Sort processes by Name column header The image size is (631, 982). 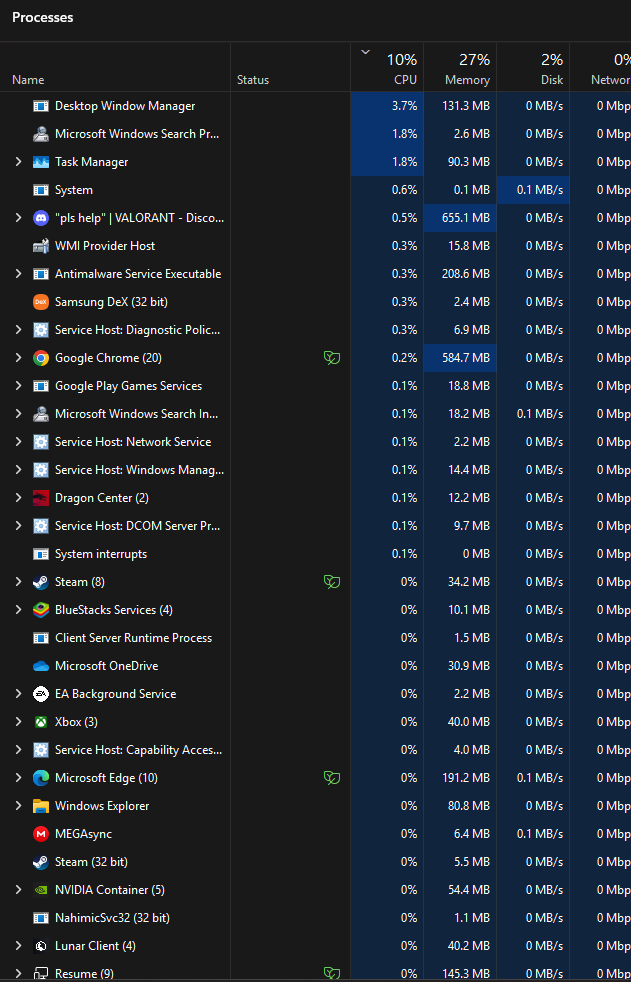(x=115, y=67)
